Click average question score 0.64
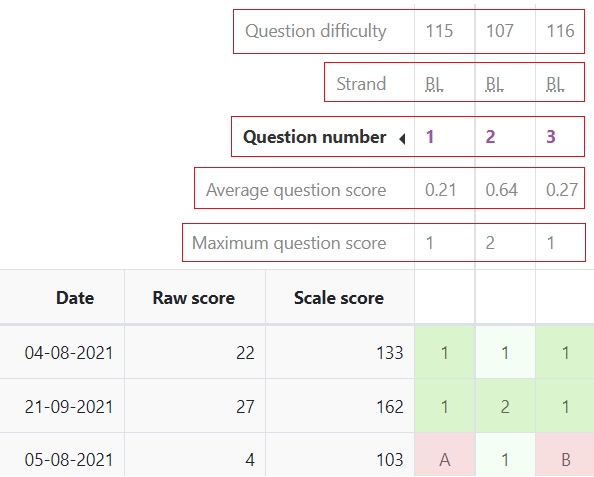The height and width of the screenshot is (477, 594). [501, 189]
